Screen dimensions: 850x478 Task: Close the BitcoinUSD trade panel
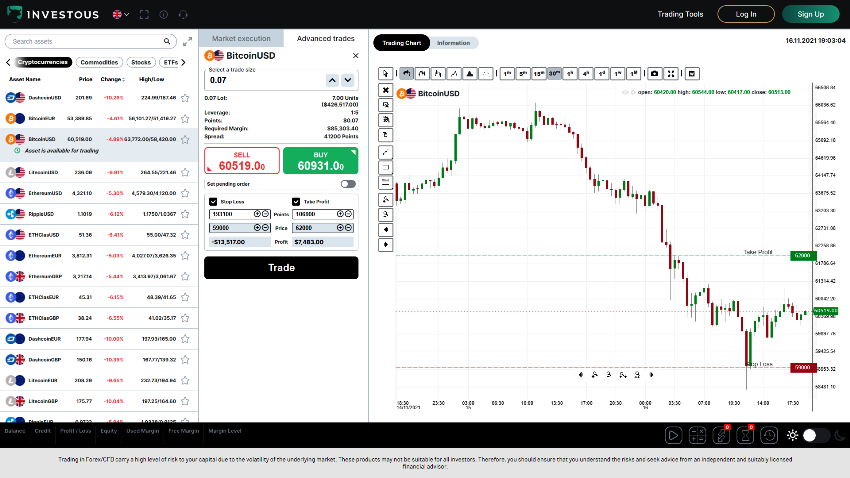click(x=356, y=55)
